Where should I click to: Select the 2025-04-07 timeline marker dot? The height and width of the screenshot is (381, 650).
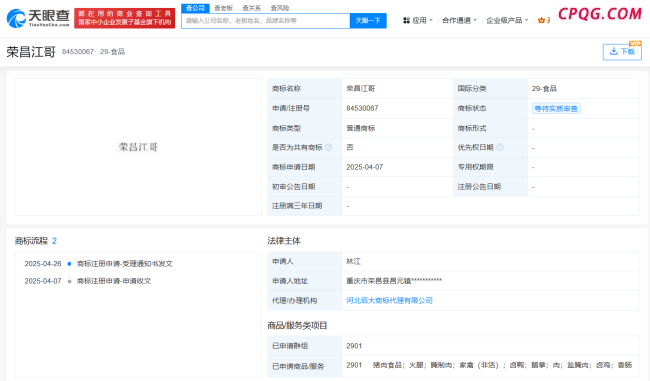tap(69, 281)
